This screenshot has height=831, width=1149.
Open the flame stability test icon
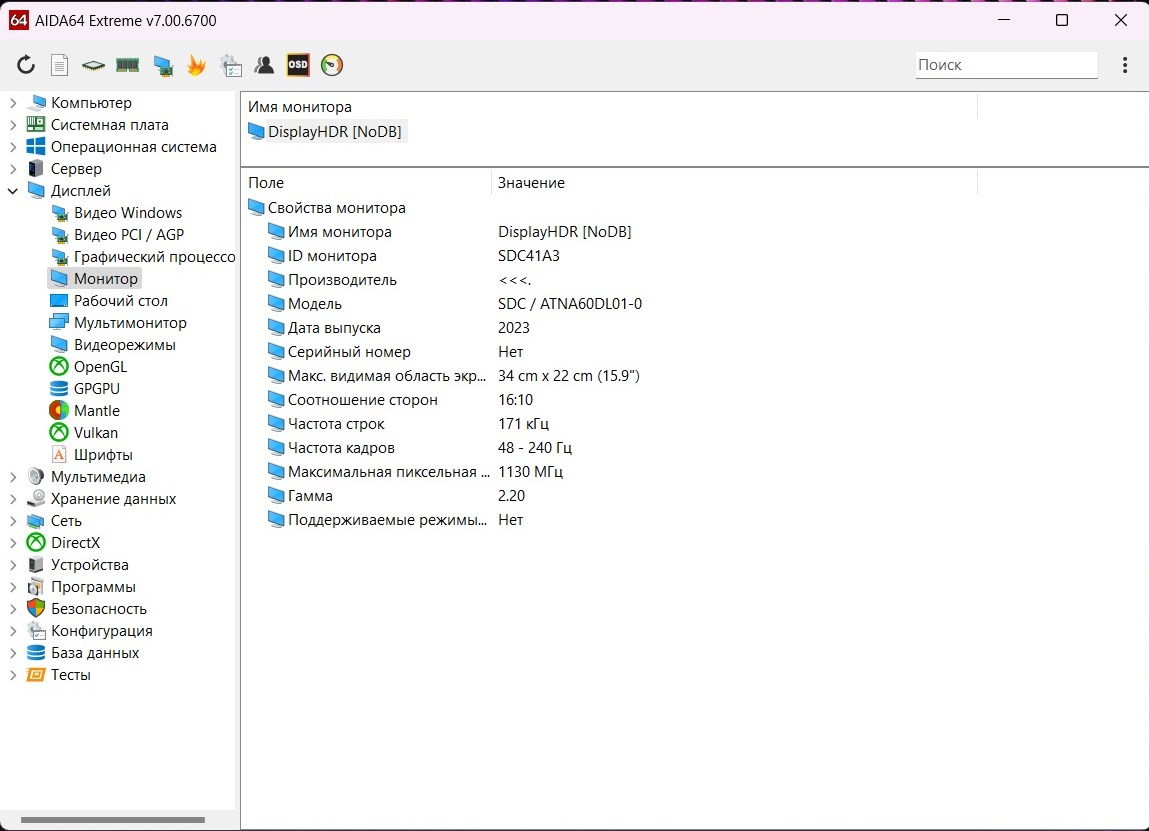[196, 65]
